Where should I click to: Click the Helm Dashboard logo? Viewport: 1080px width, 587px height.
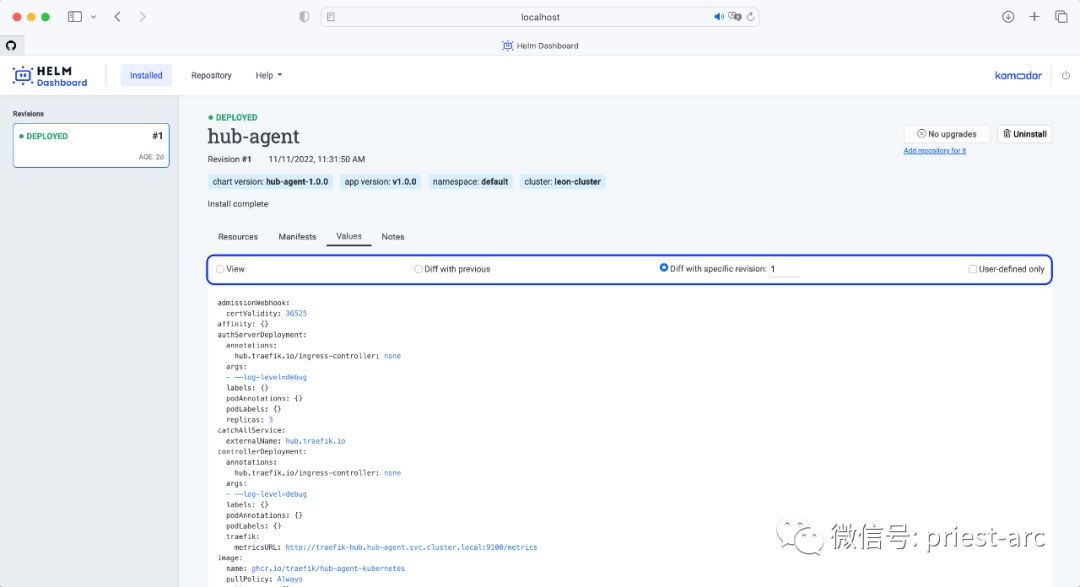[x=50, y=76]
